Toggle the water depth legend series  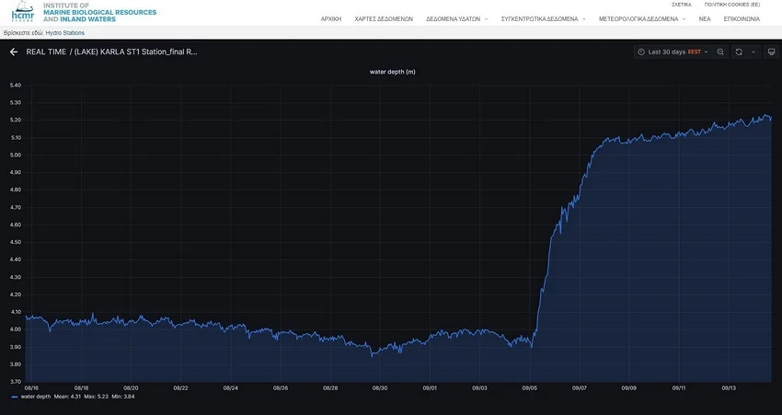click(36, 397)
